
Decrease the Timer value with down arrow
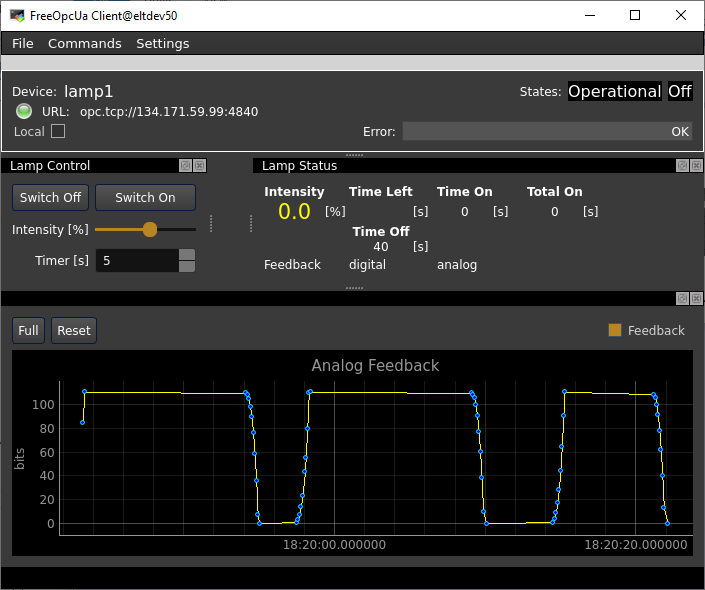(187, 266)
